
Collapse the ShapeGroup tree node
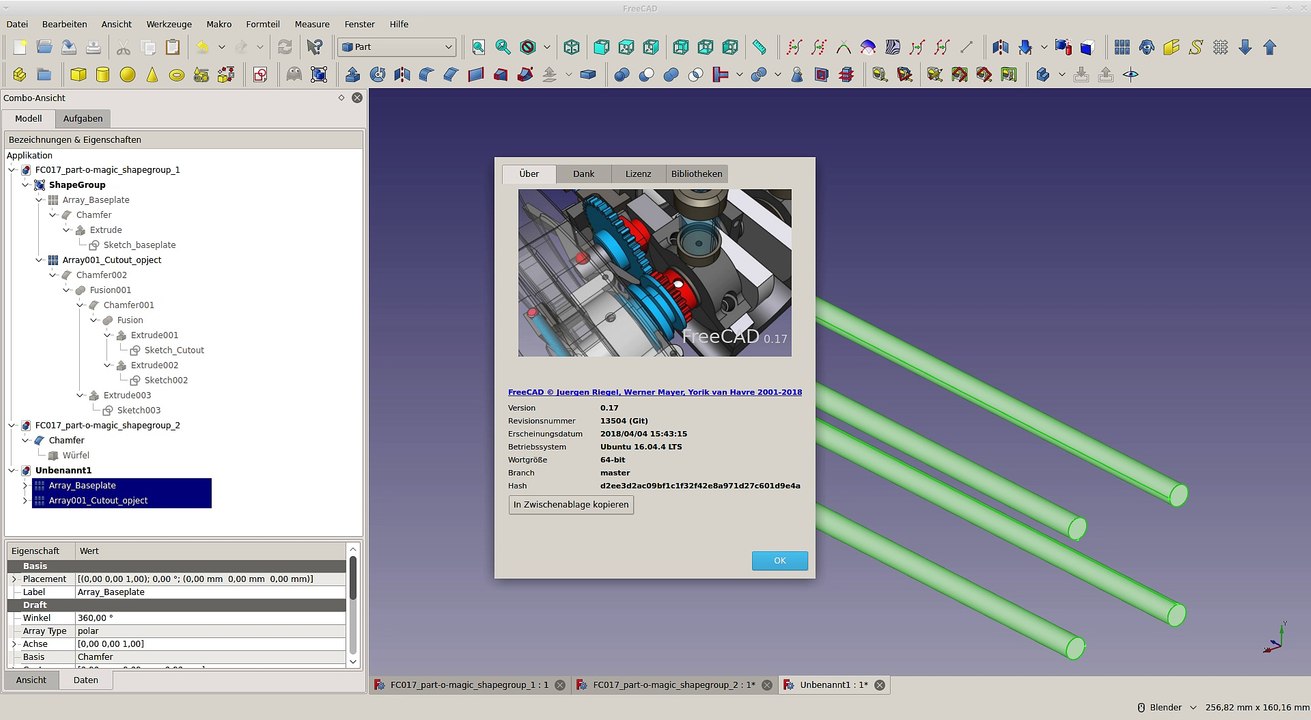pyautogui.click(x=25, y=185)
